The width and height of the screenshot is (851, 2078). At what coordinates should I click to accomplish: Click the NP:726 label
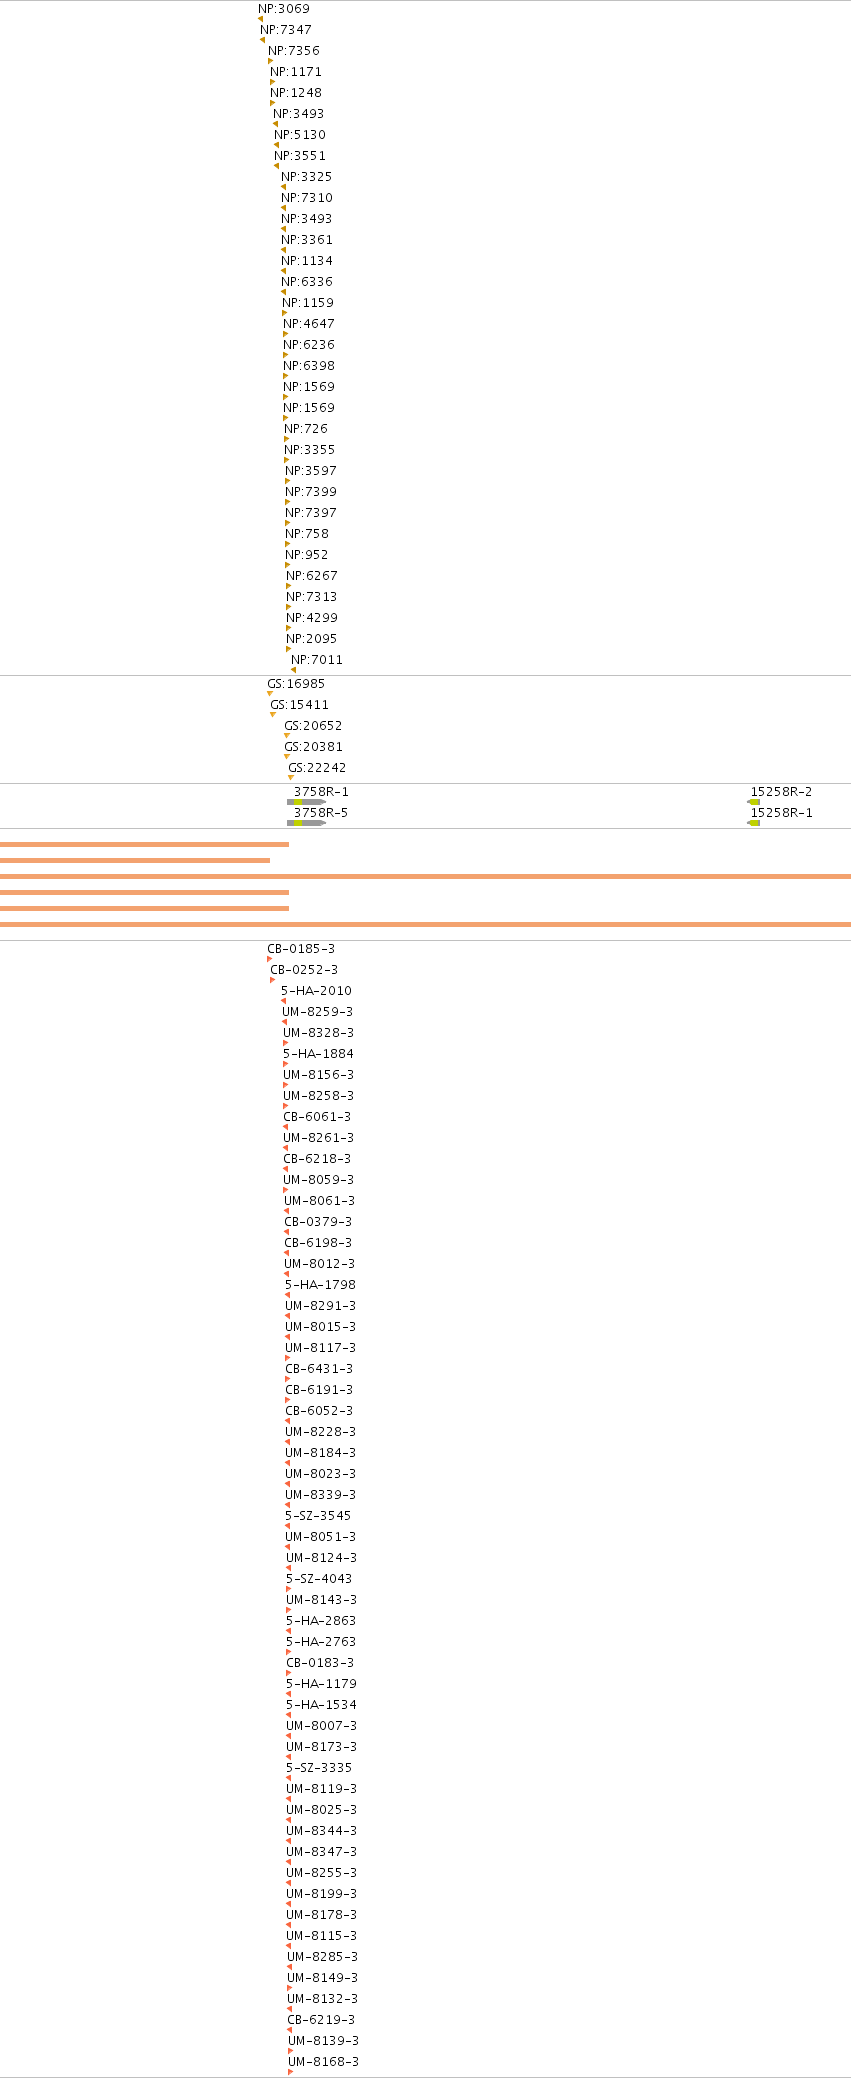306,429
